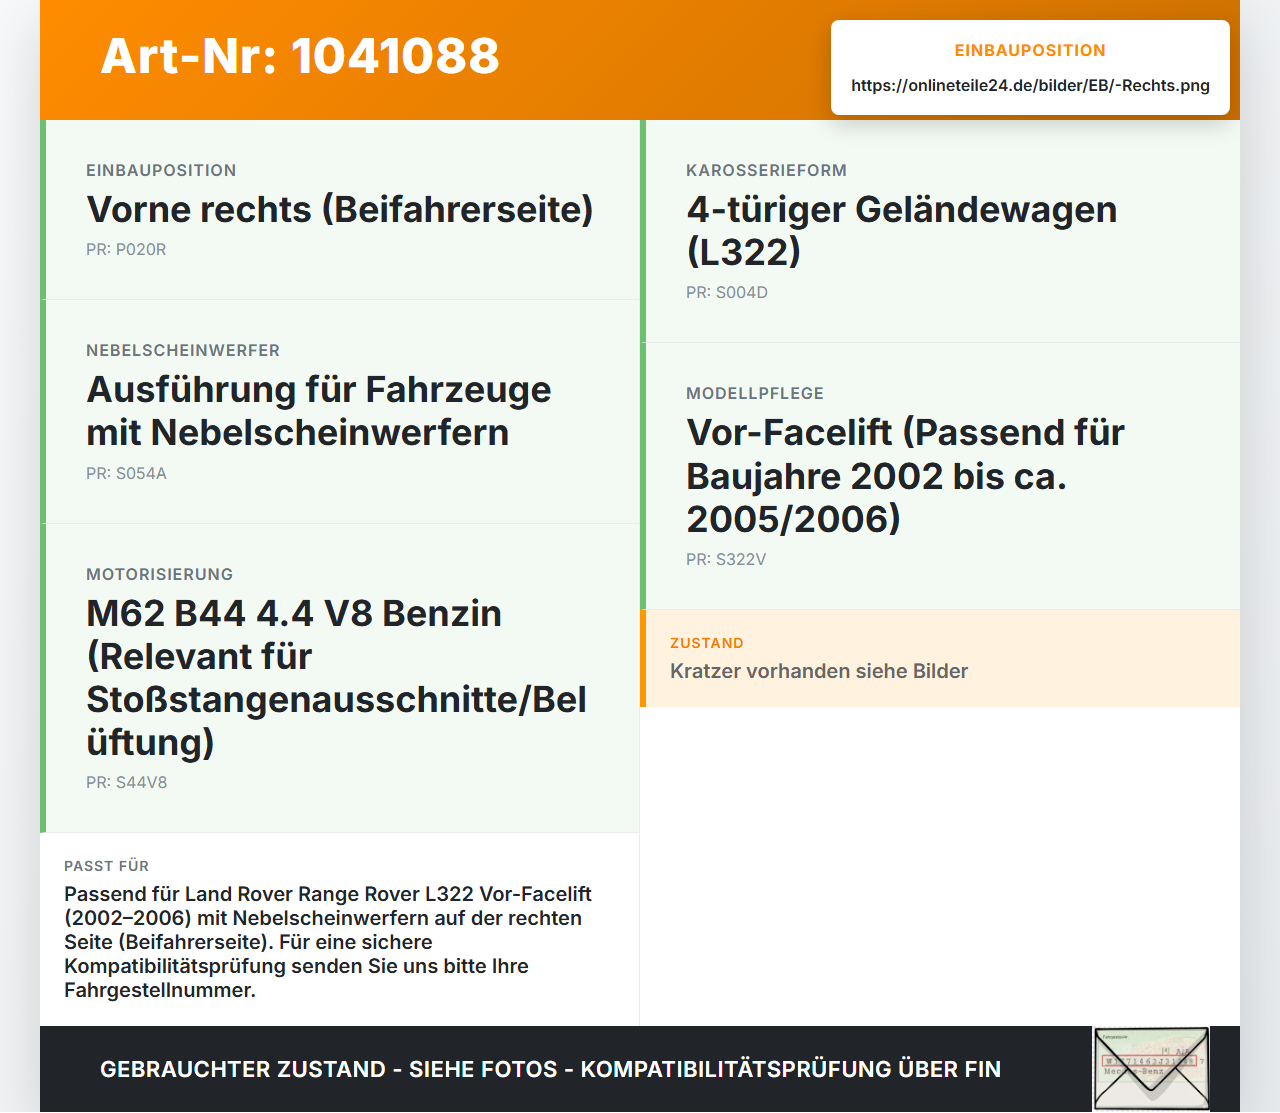Open the onlineteile24.de Rechts.png image link
Screen dimensions: 1280x1113
pos(1030,86)
